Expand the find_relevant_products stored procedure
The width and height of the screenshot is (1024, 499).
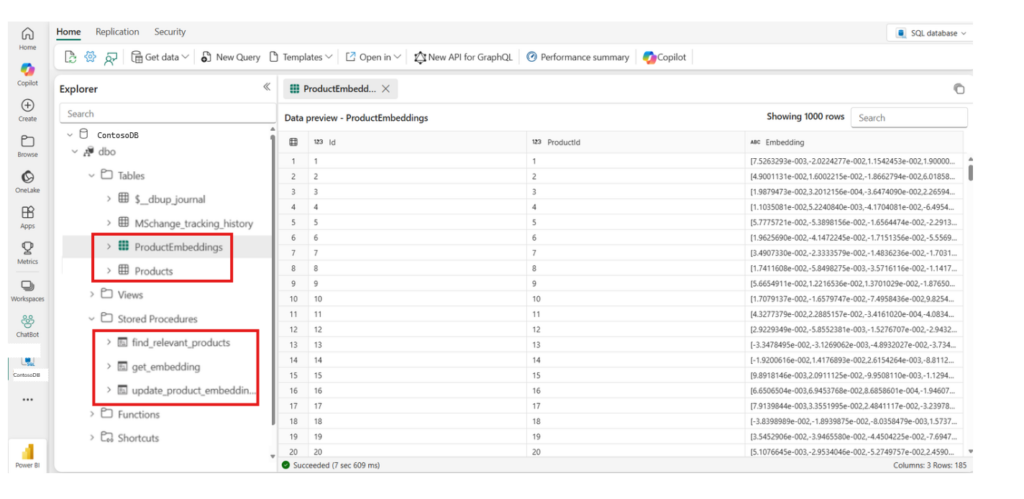pos(108,342)
